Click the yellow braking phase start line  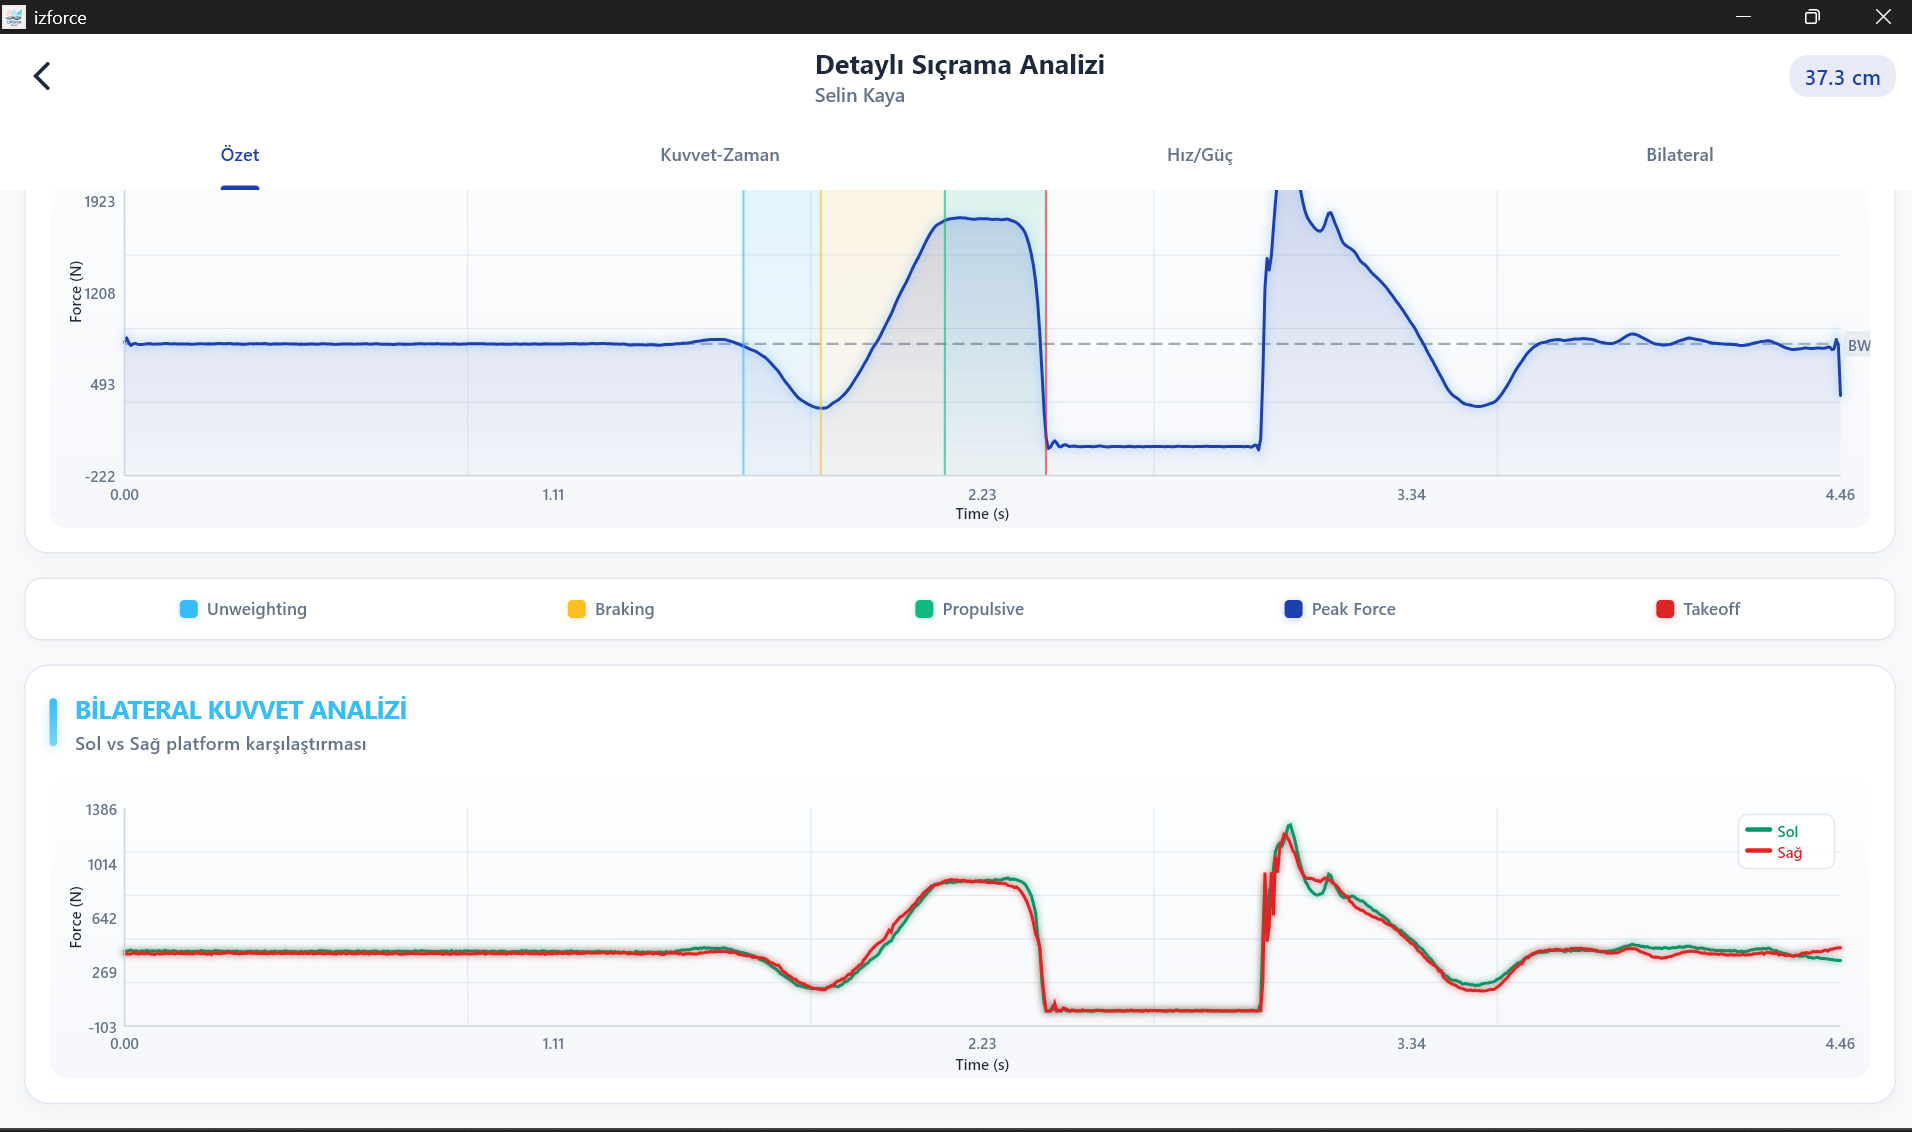[821, 332]
